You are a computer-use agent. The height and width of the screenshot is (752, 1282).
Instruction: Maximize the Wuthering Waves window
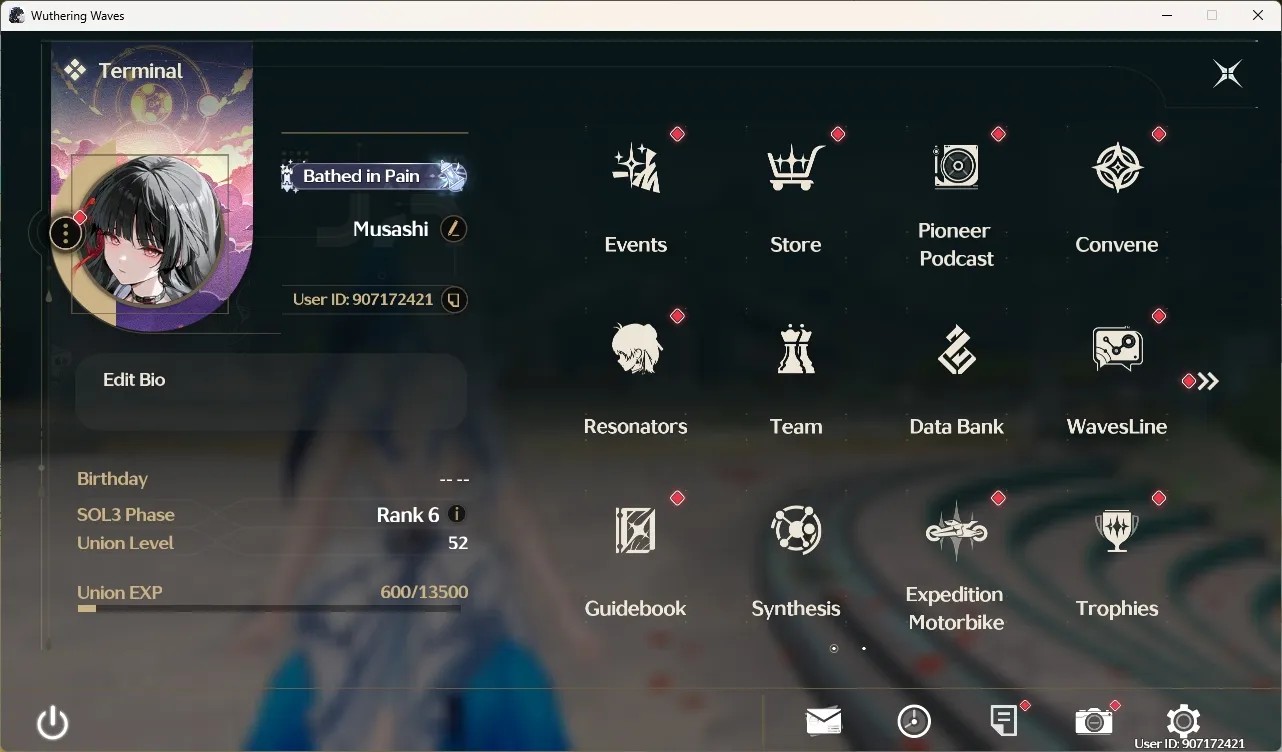click(1212, 16)
